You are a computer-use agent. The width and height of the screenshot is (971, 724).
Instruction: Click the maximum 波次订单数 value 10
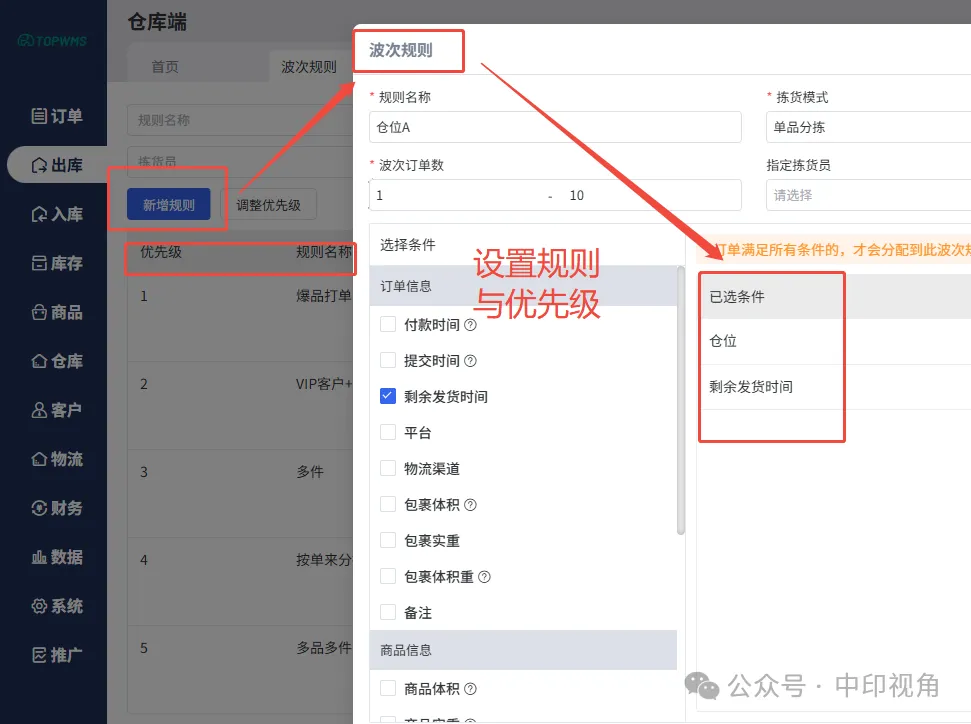(x=577, y=196)
